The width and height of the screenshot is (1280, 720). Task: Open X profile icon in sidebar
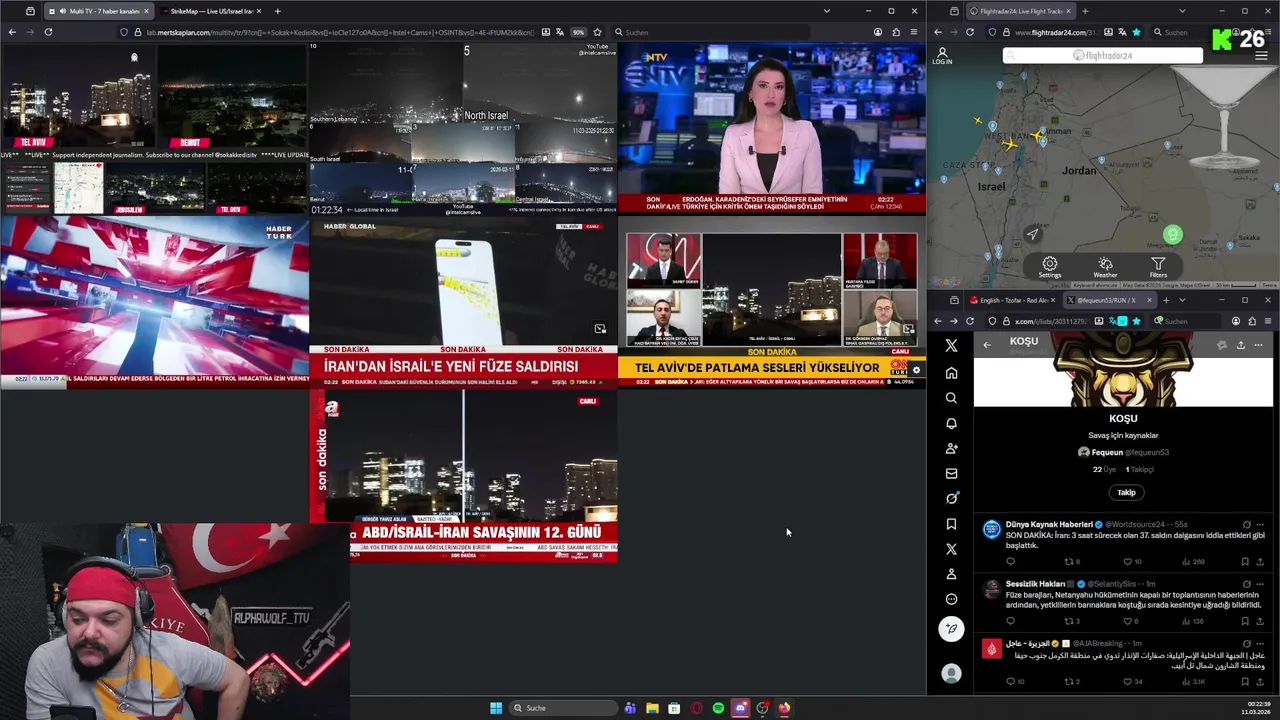click(951, 574)
